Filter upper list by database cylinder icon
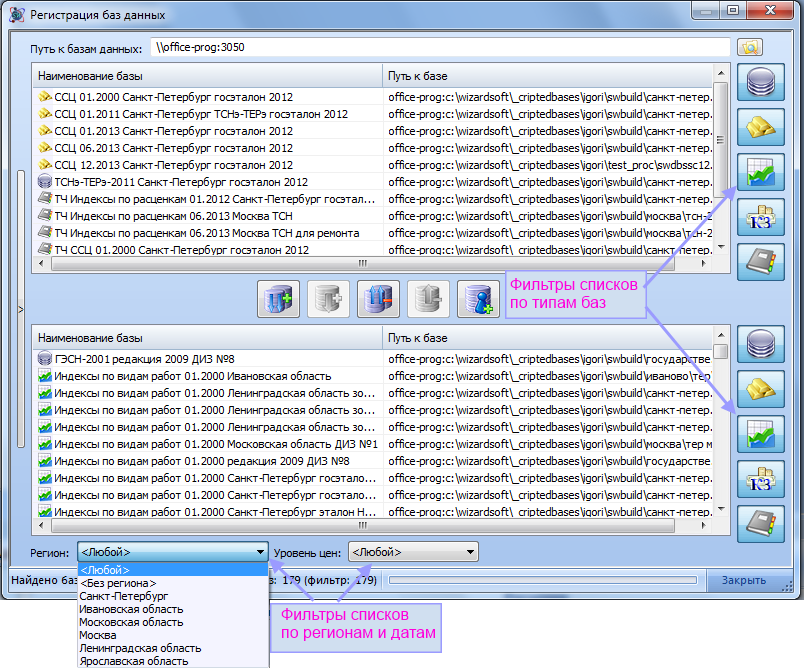Image resolution: width=804 pixels, height=668 pixels. (x=761, y=82)
